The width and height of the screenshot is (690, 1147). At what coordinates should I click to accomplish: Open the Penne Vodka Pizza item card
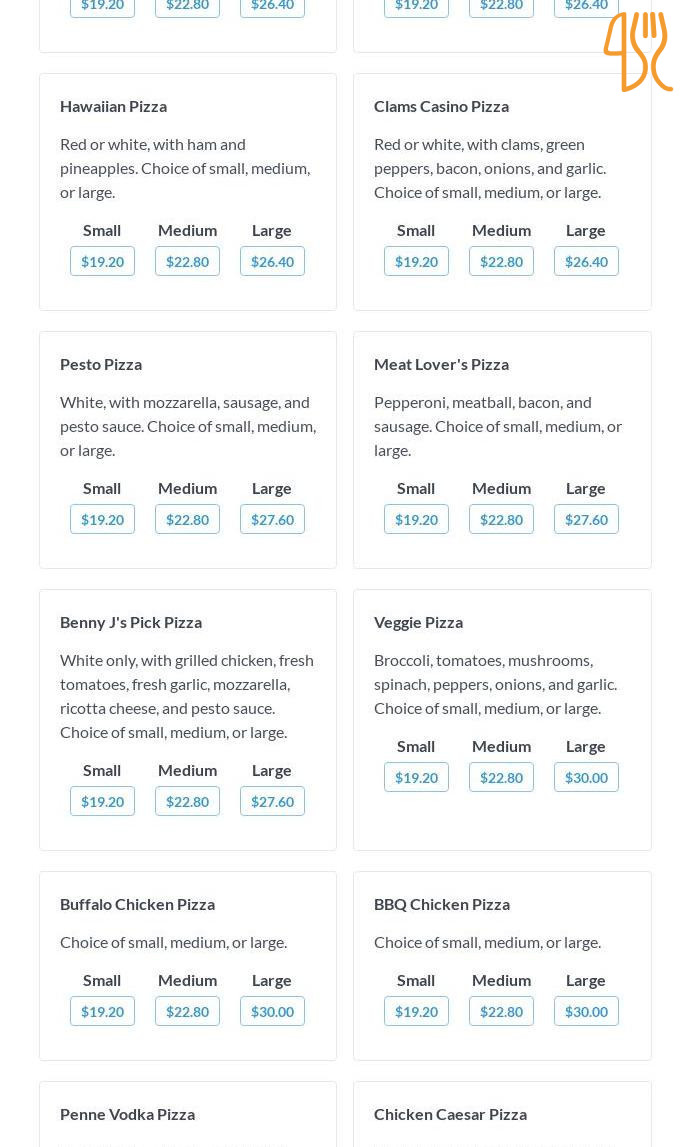[188, 1114]
